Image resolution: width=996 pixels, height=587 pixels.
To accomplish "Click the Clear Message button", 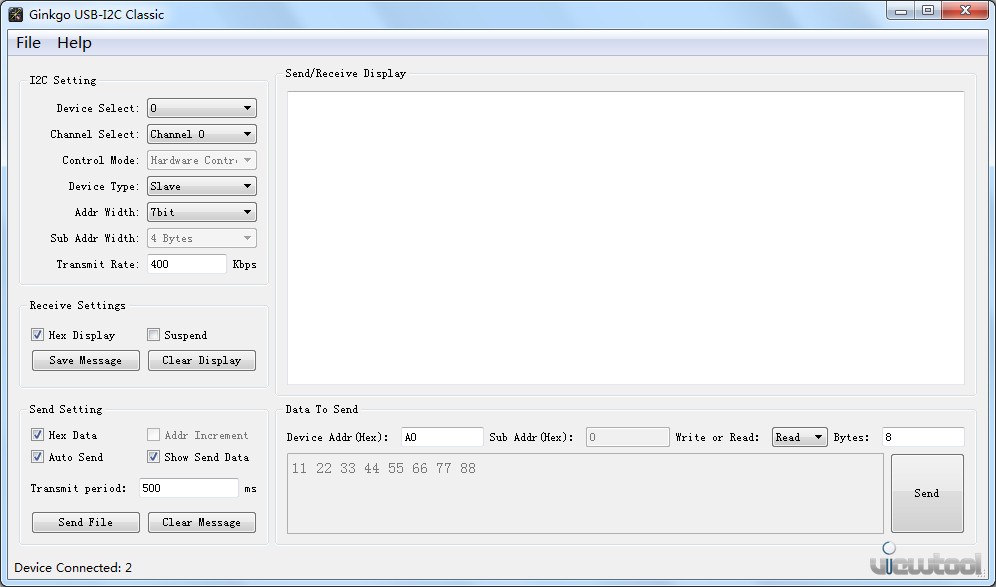I will (202, 522).
